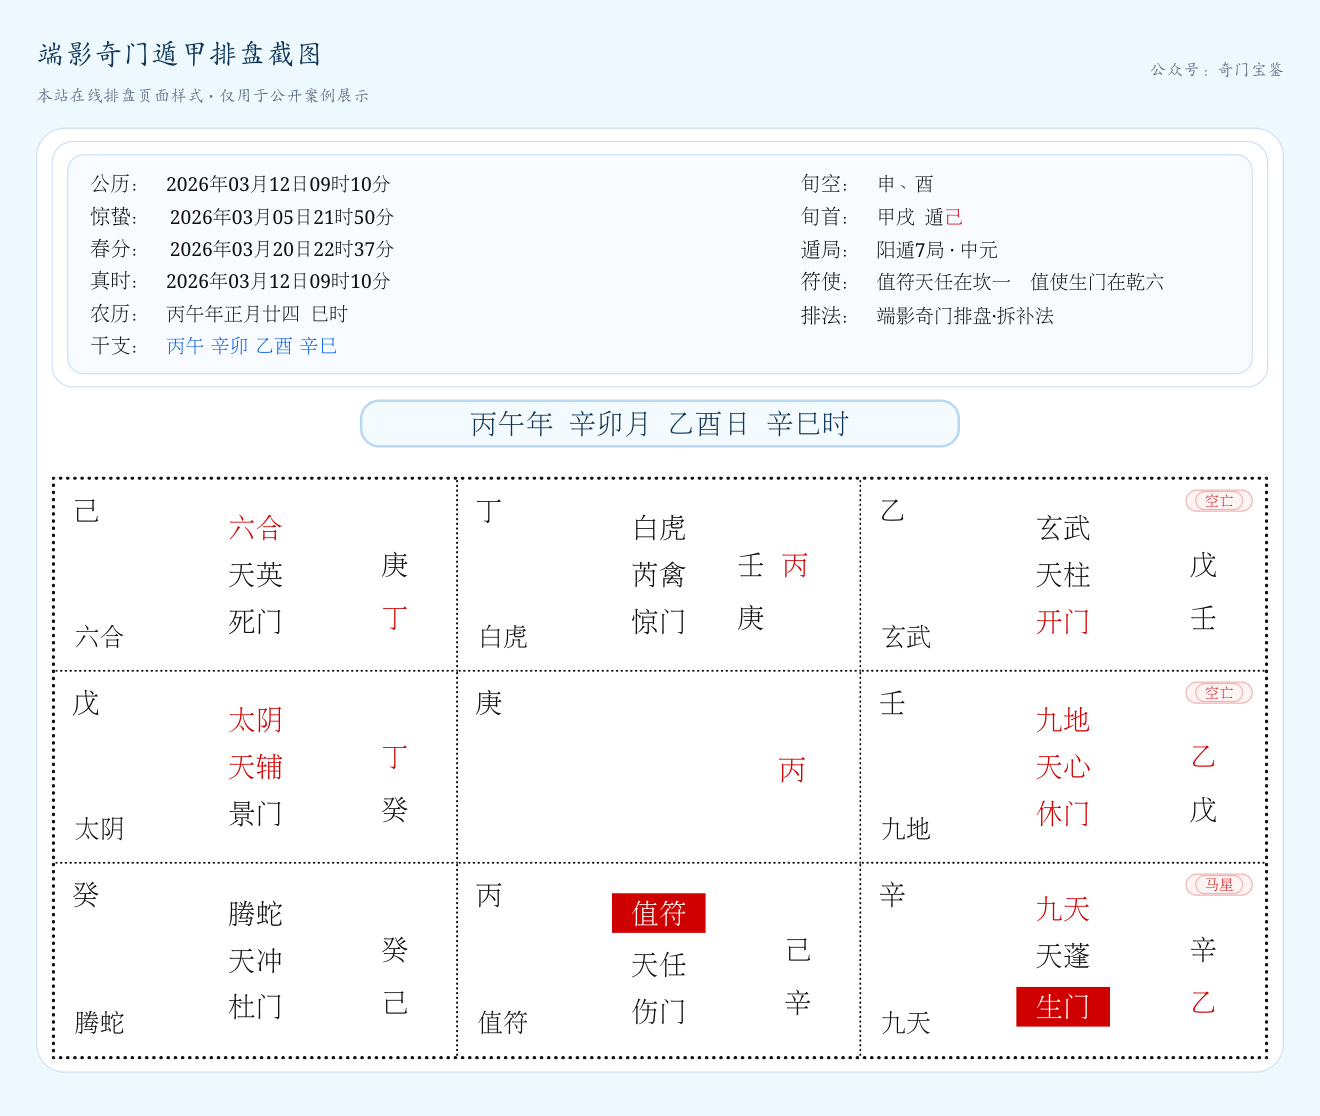Screen dimensions: 1320x1116
Task: Click the 丙午年 辛卯月 乙酉日 辛巳时 banner
Action: (660, 424)
